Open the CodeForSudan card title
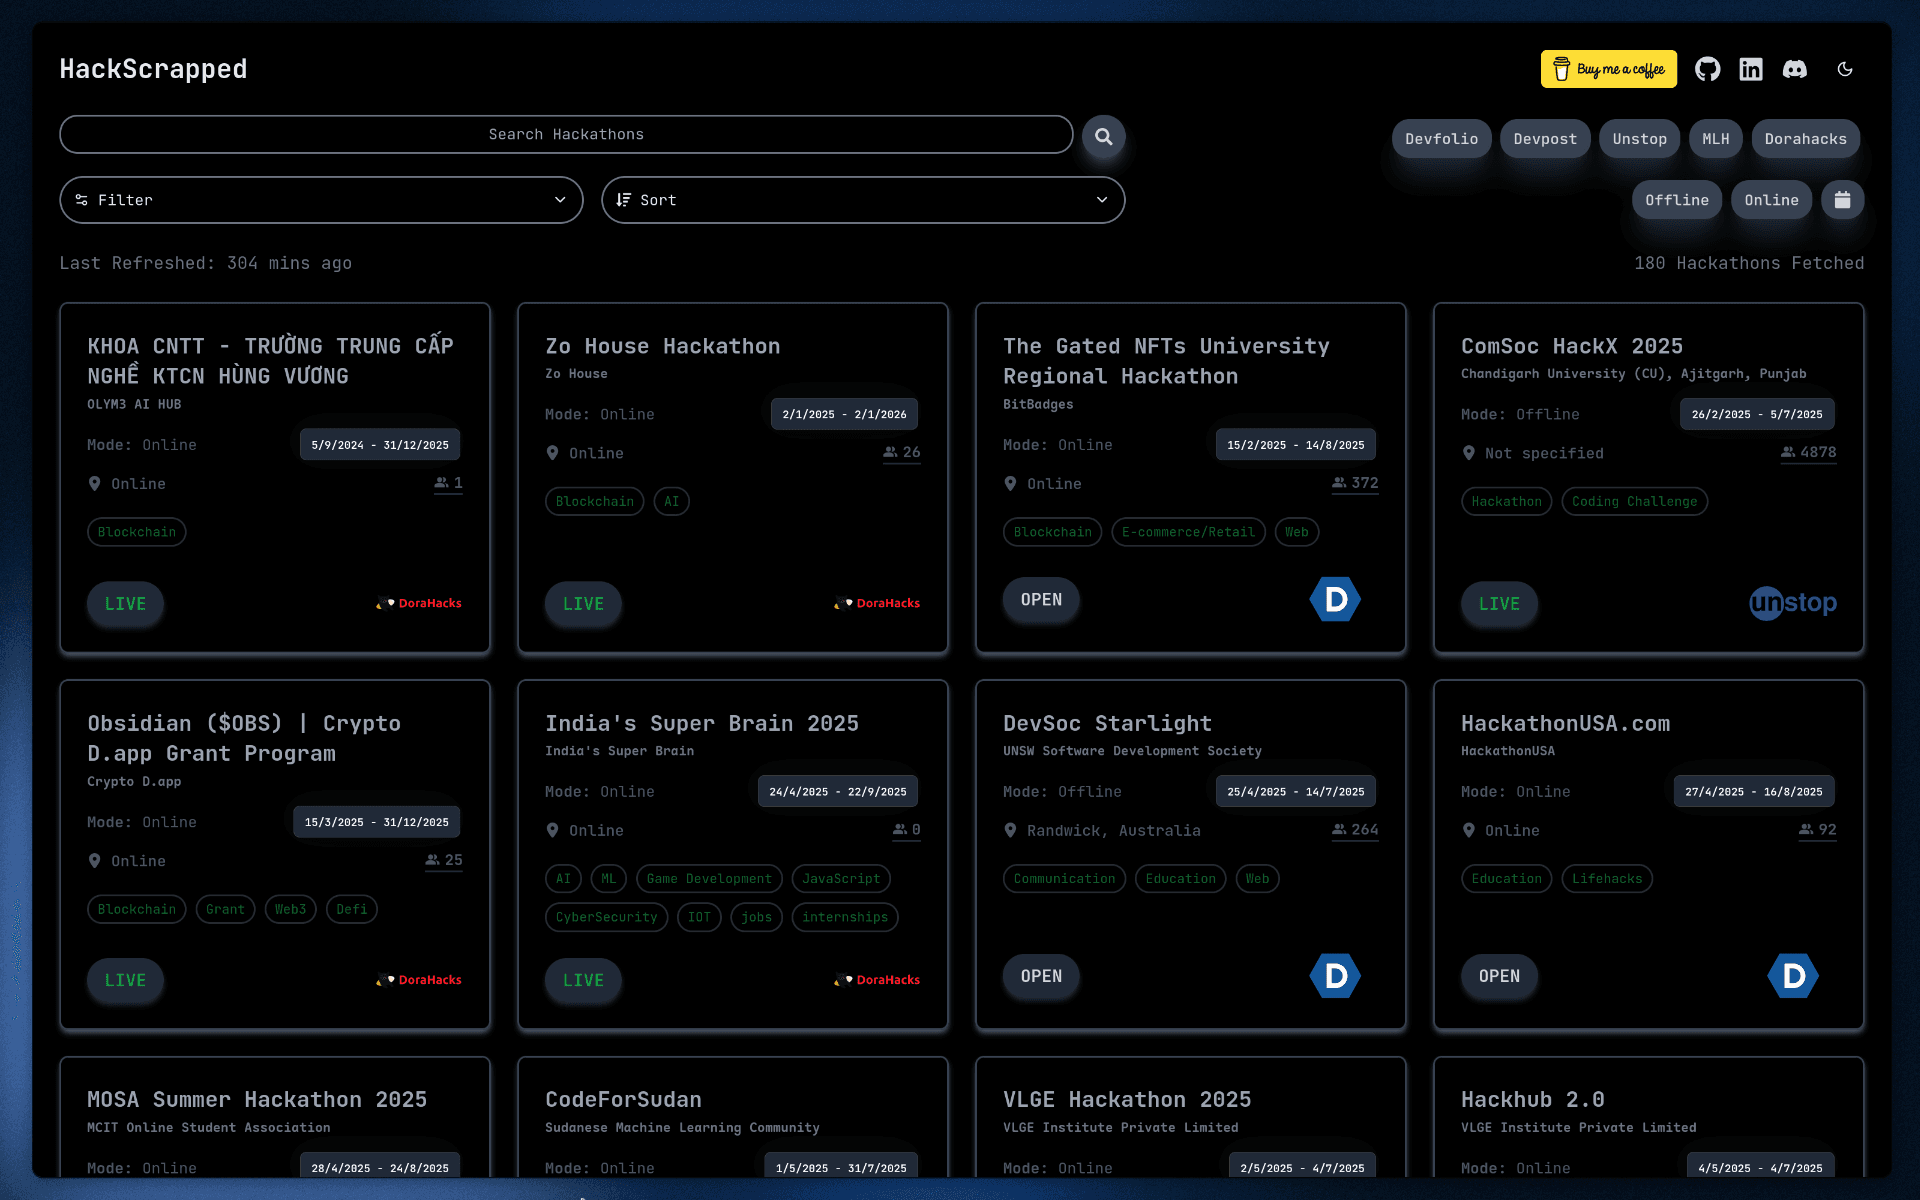 click(x=623, y=1099)
